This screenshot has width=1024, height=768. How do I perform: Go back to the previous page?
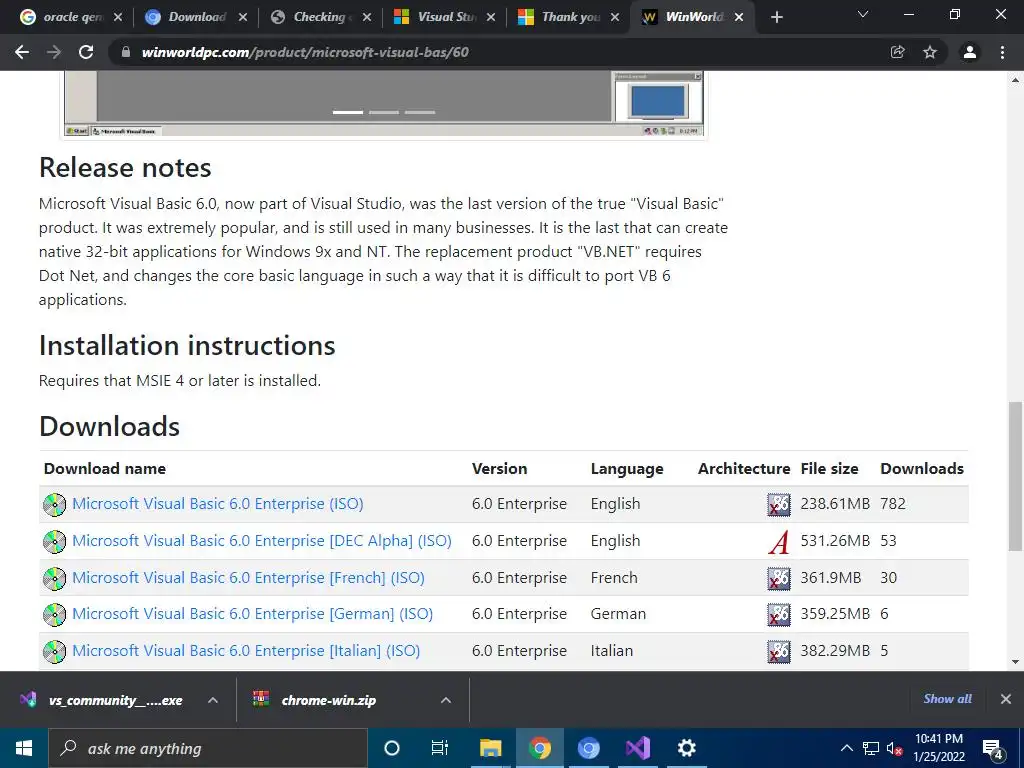pos(22,52)
